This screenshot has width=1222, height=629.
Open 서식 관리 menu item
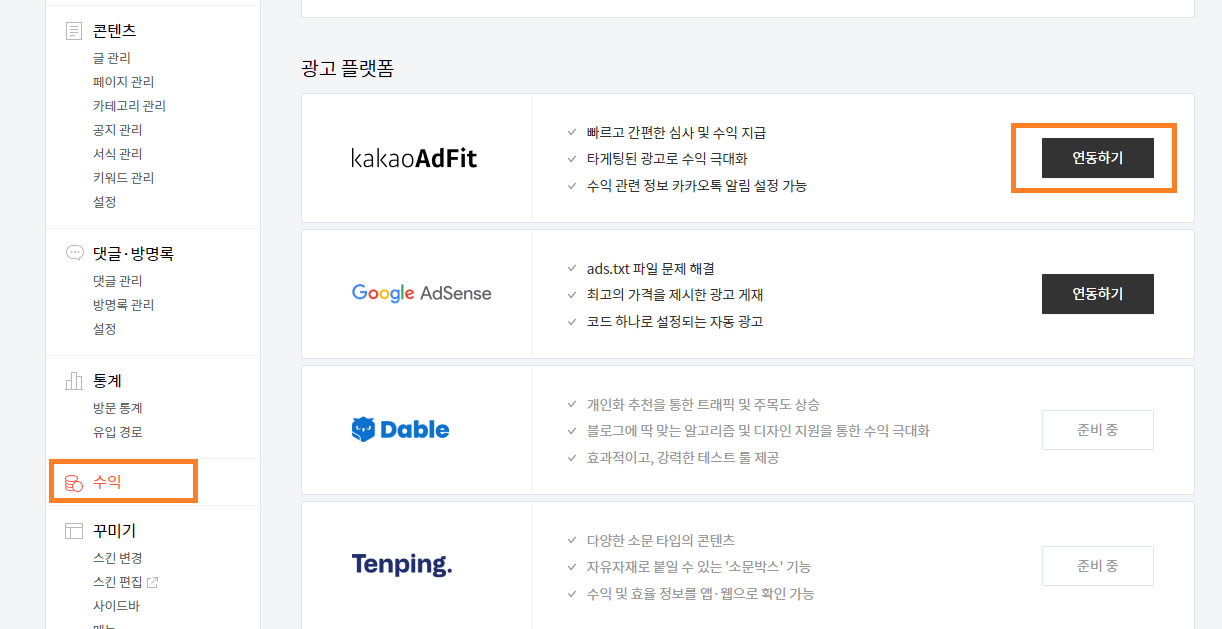(x=118, y=154)
